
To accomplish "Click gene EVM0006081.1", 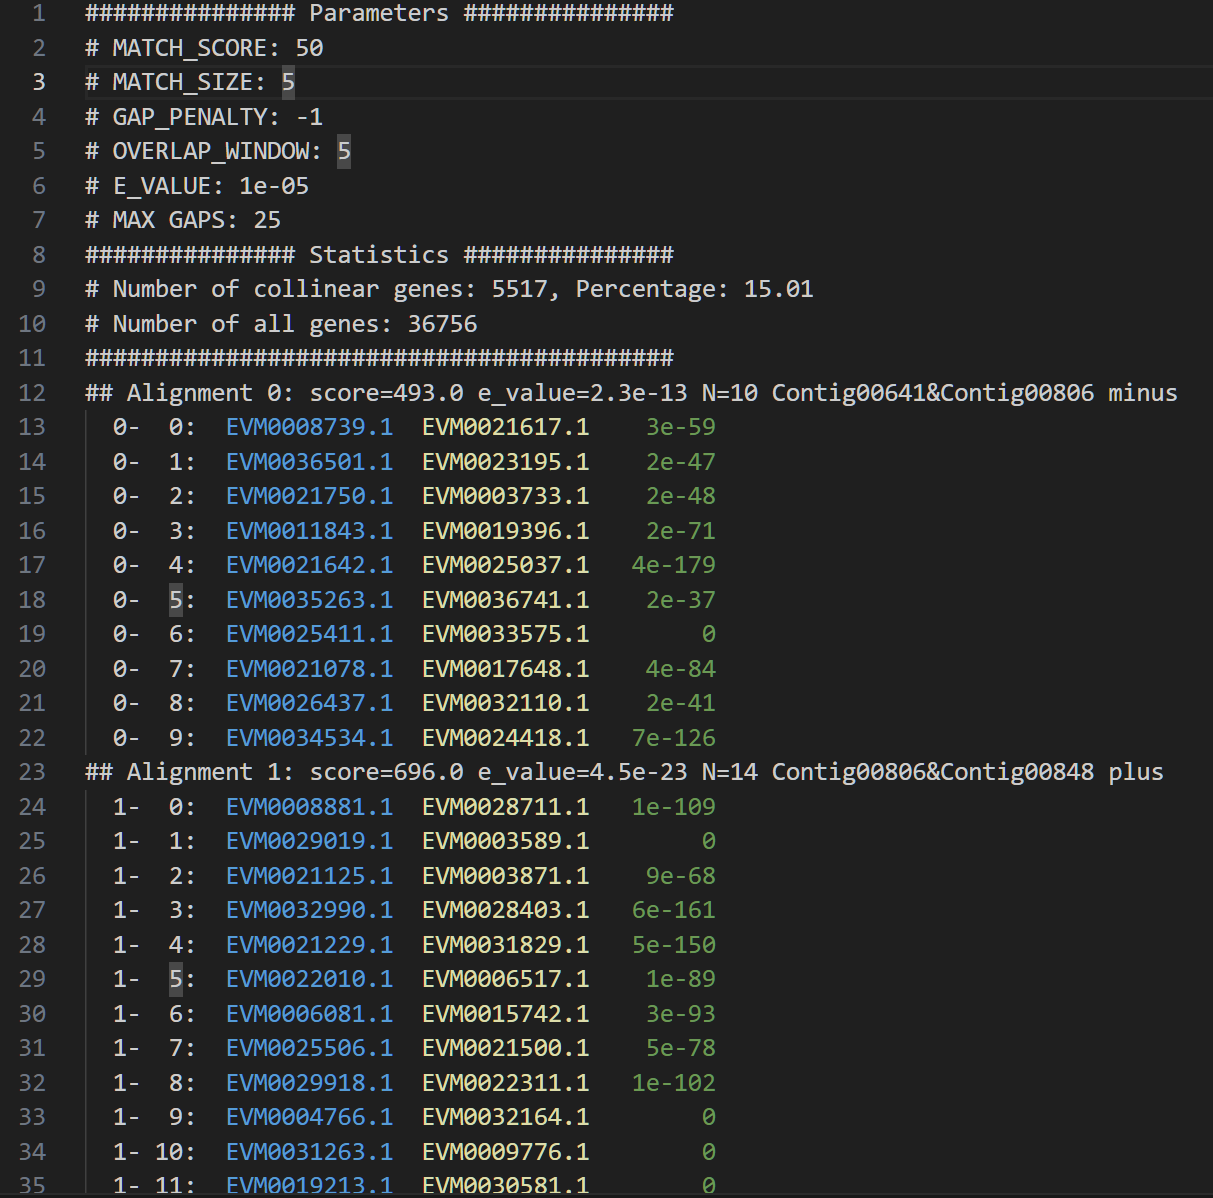I will [x=309, y=1014].
